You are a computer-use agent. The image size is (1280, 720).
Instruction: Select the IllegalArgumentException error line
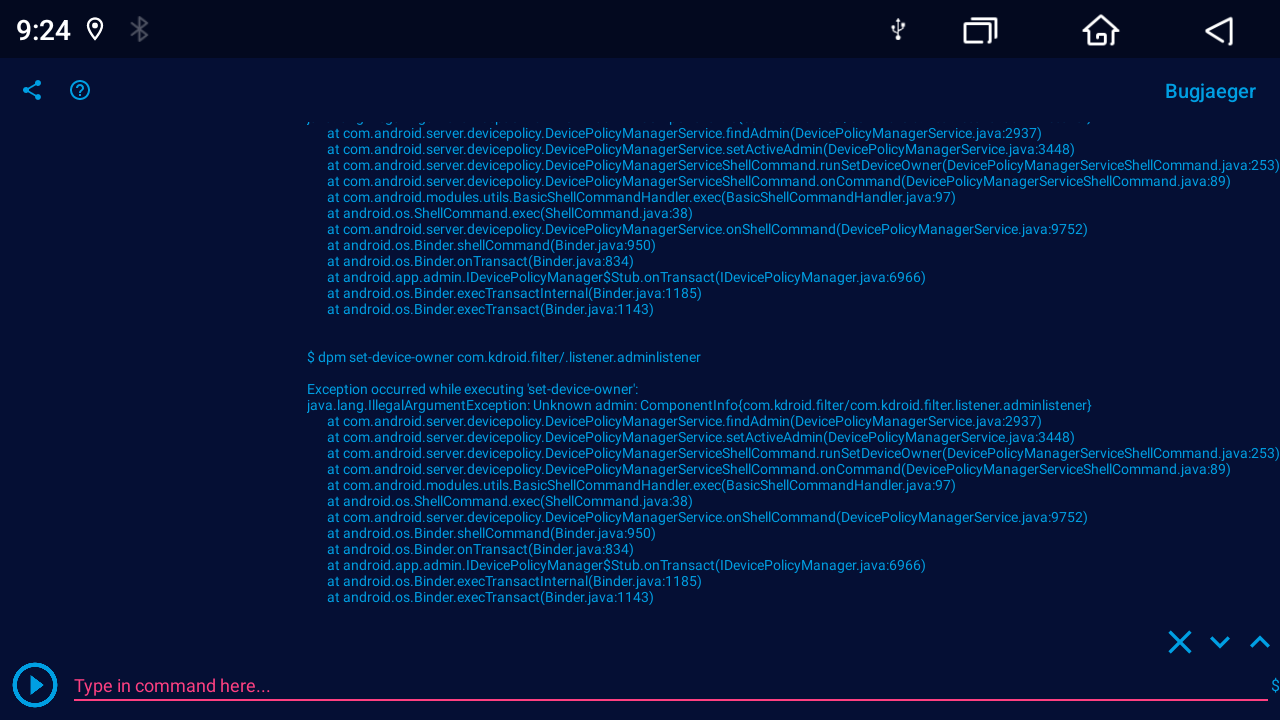698,405
